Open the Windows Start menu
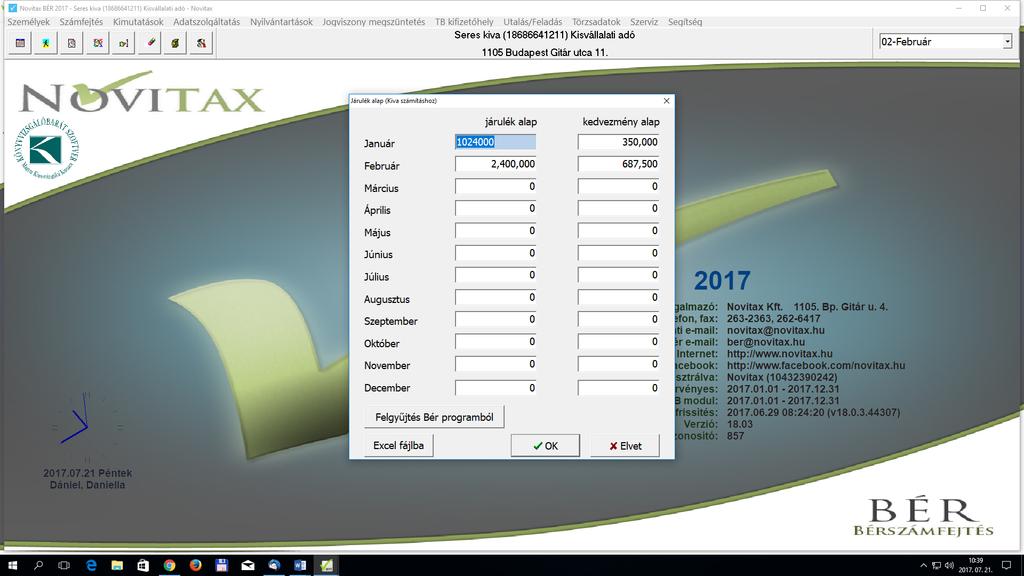Screen dimensions: 1024x576 (x=12, y=566)
